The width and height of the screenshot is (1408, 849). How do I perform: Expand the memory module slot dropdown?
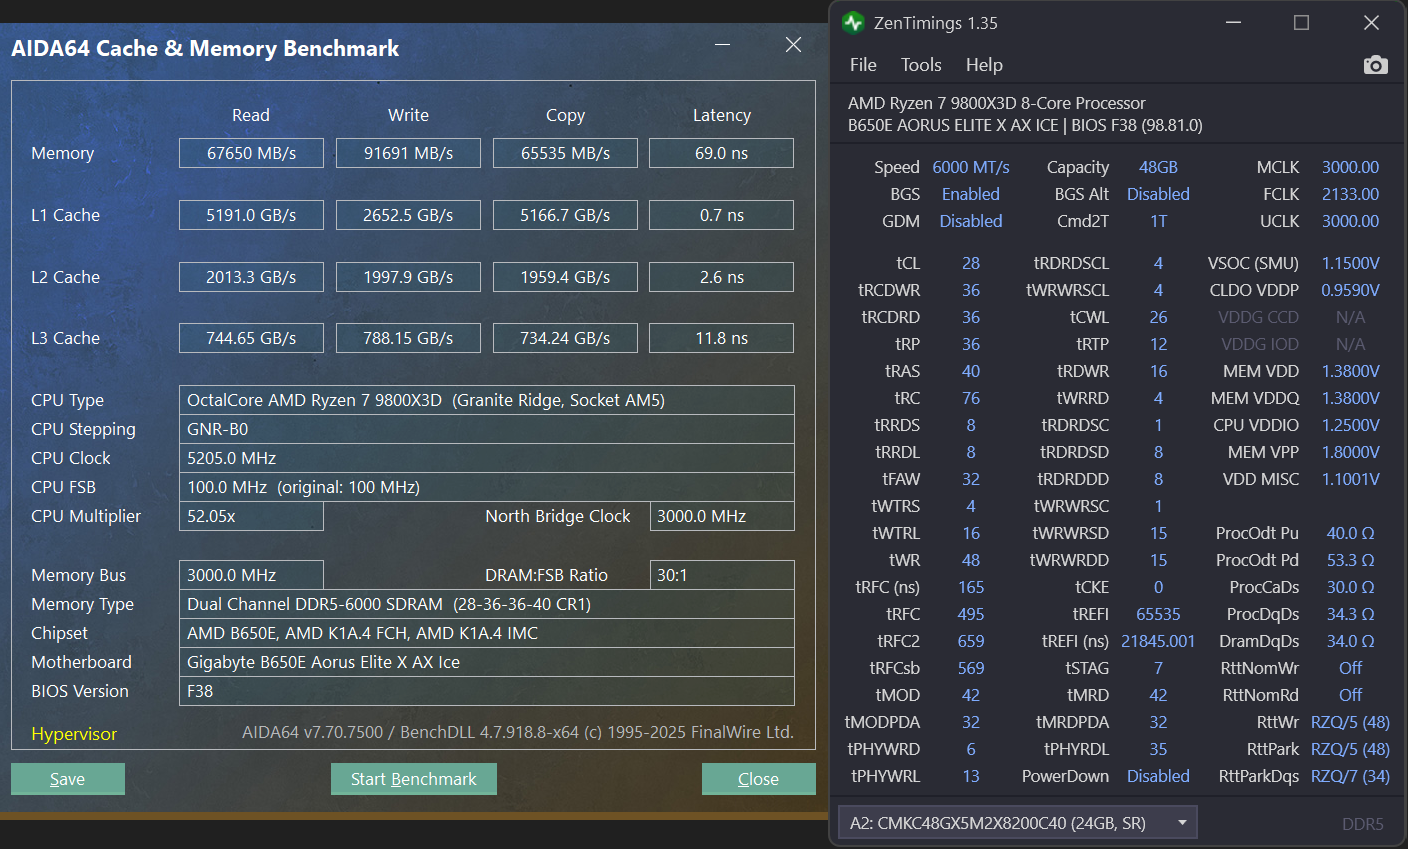coord(1017,823)
